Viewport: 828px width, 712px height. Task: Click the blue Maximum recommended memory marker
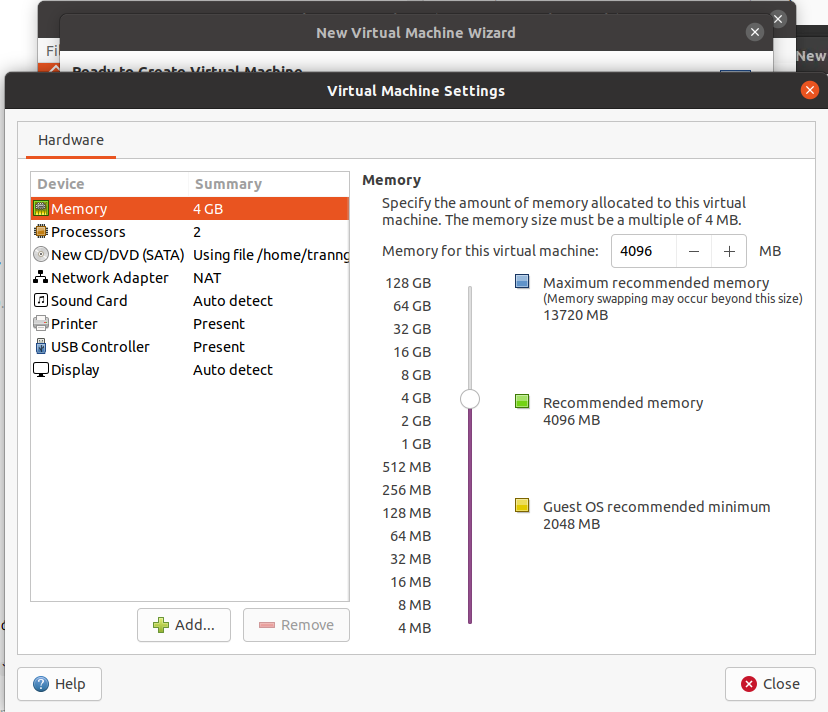point(522,282)
